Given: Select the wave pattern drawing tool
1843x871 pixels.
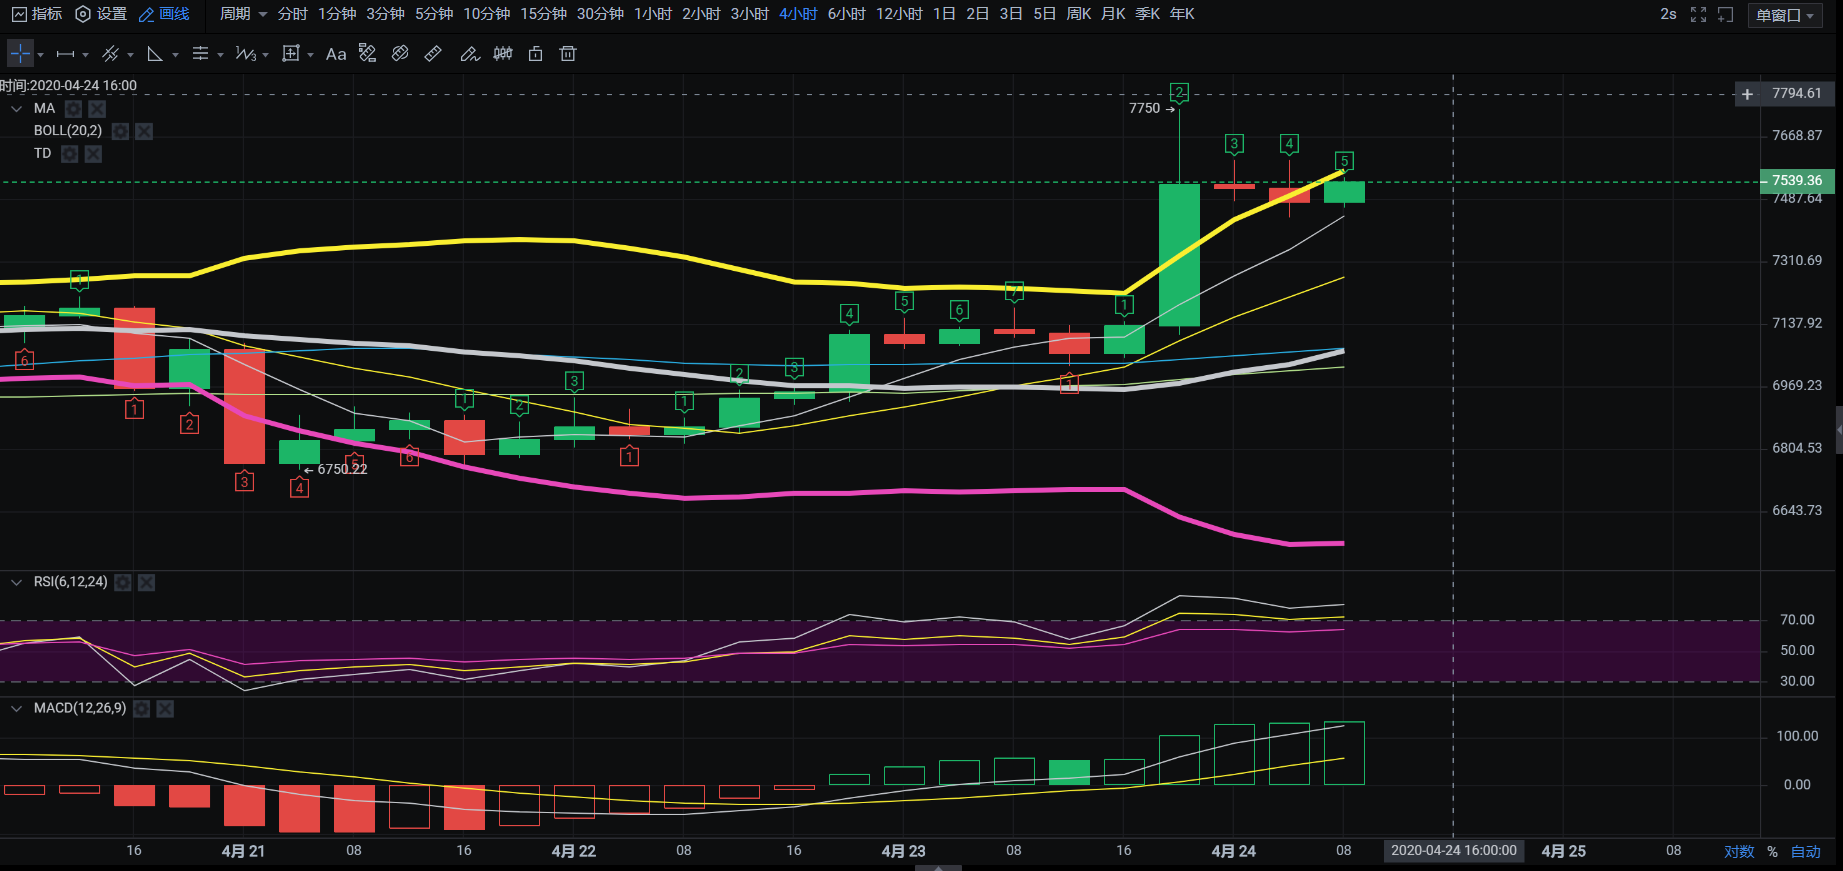Looking at the screenshot, I should (x=246, y=54).
